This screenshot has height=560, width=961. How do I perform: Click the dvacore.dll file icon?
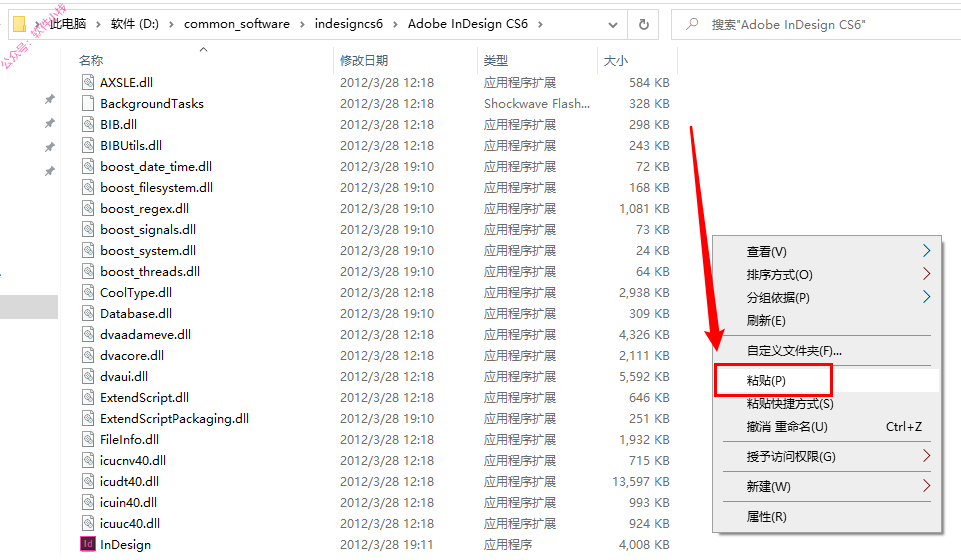pos(88,355)
